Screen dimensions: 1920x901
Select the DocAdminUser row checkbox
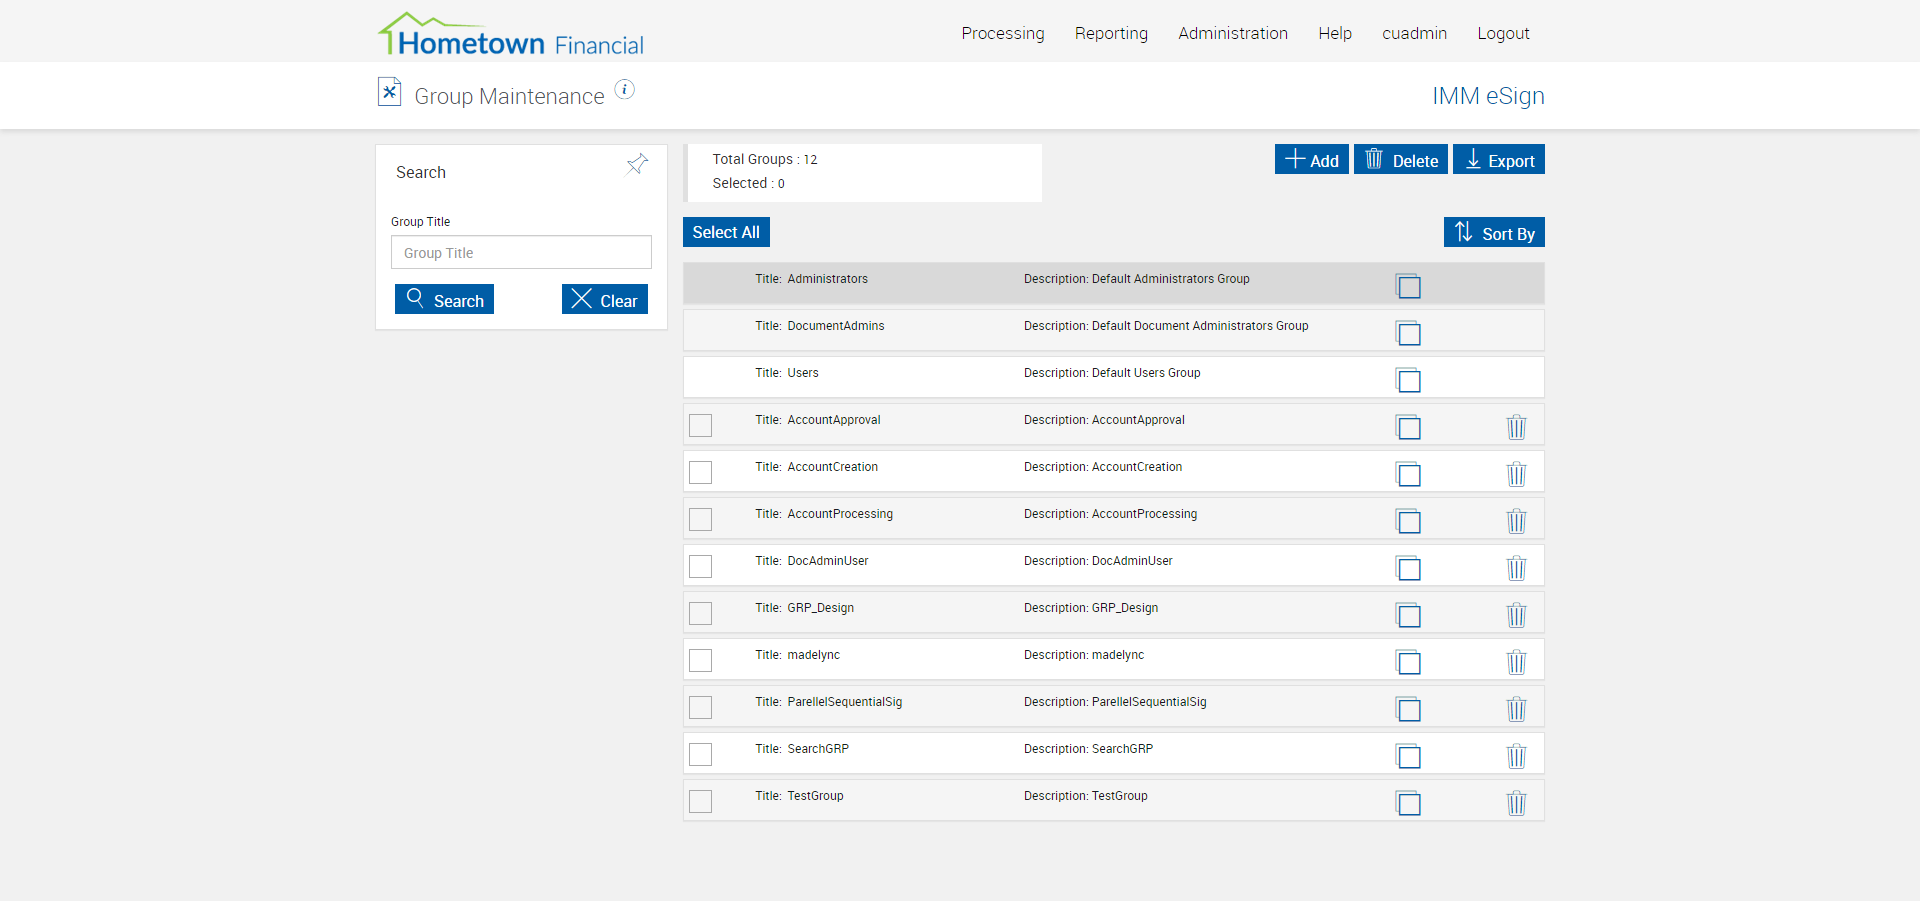tap(701, 566)
